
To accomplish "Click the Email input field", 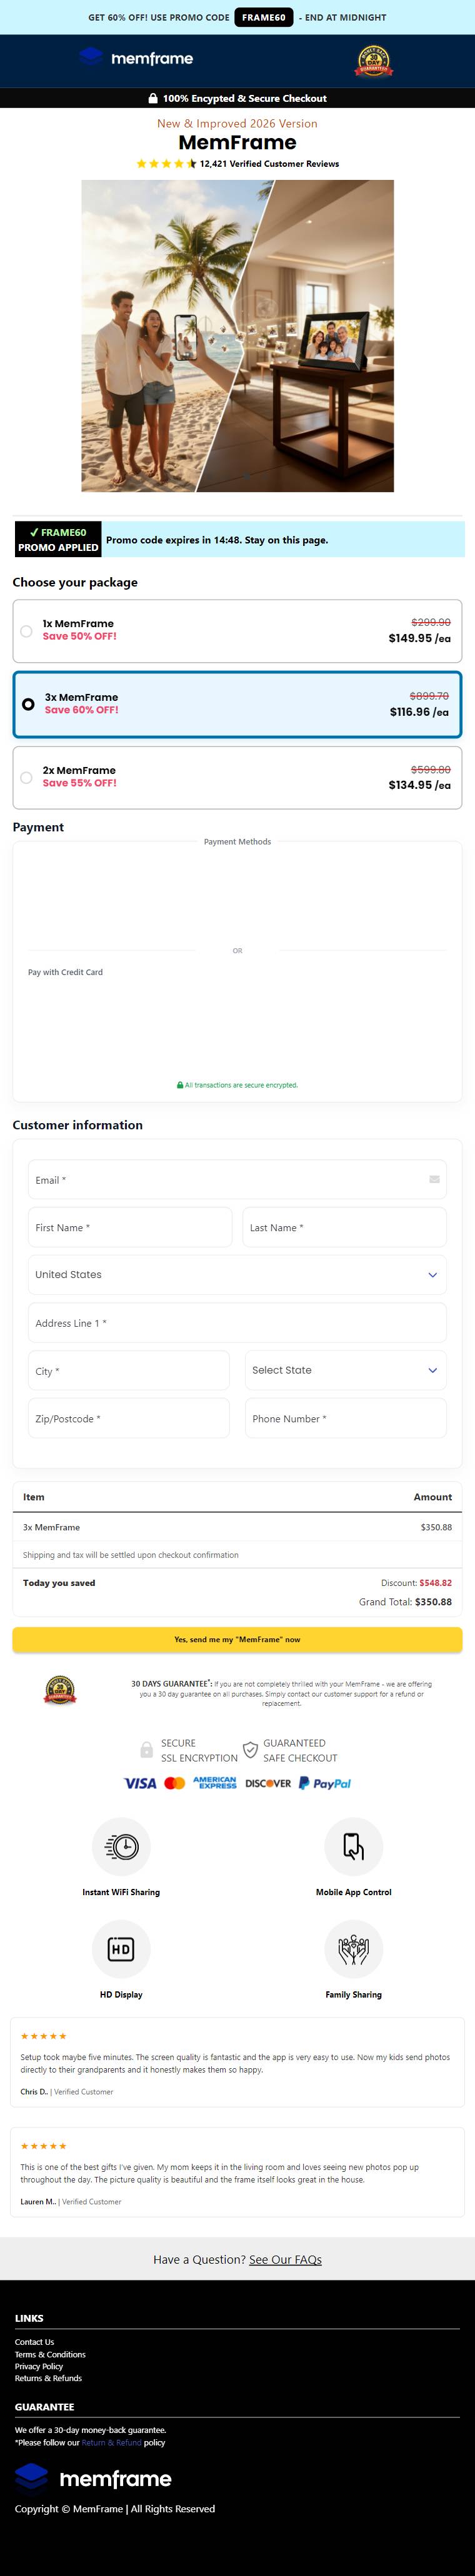I will pyautogui.click(x=237, y=1180).
